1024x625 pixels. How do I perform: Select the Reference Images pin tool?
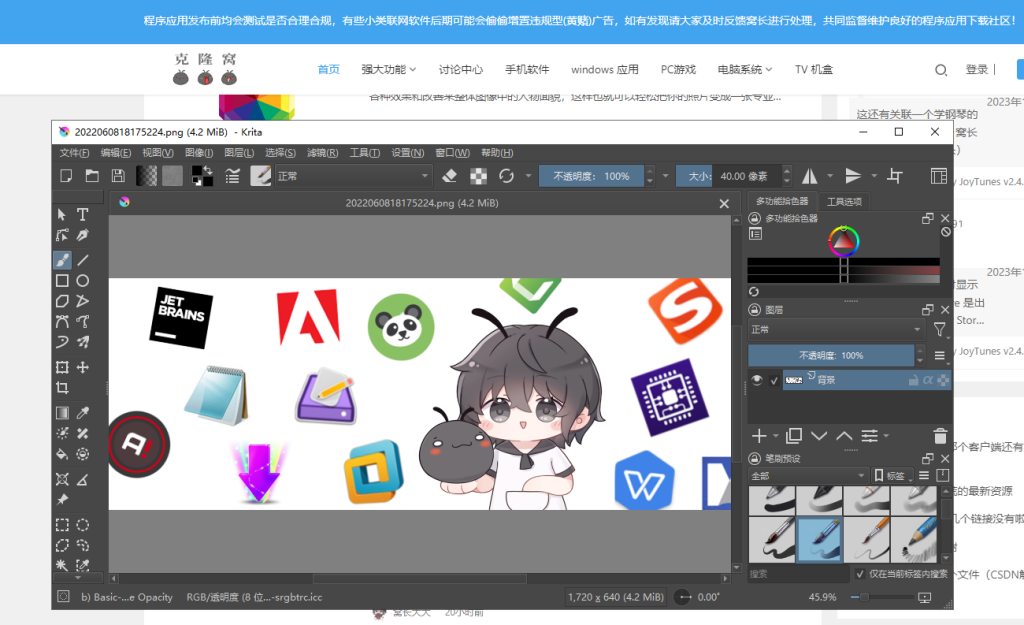pos(62,500)
